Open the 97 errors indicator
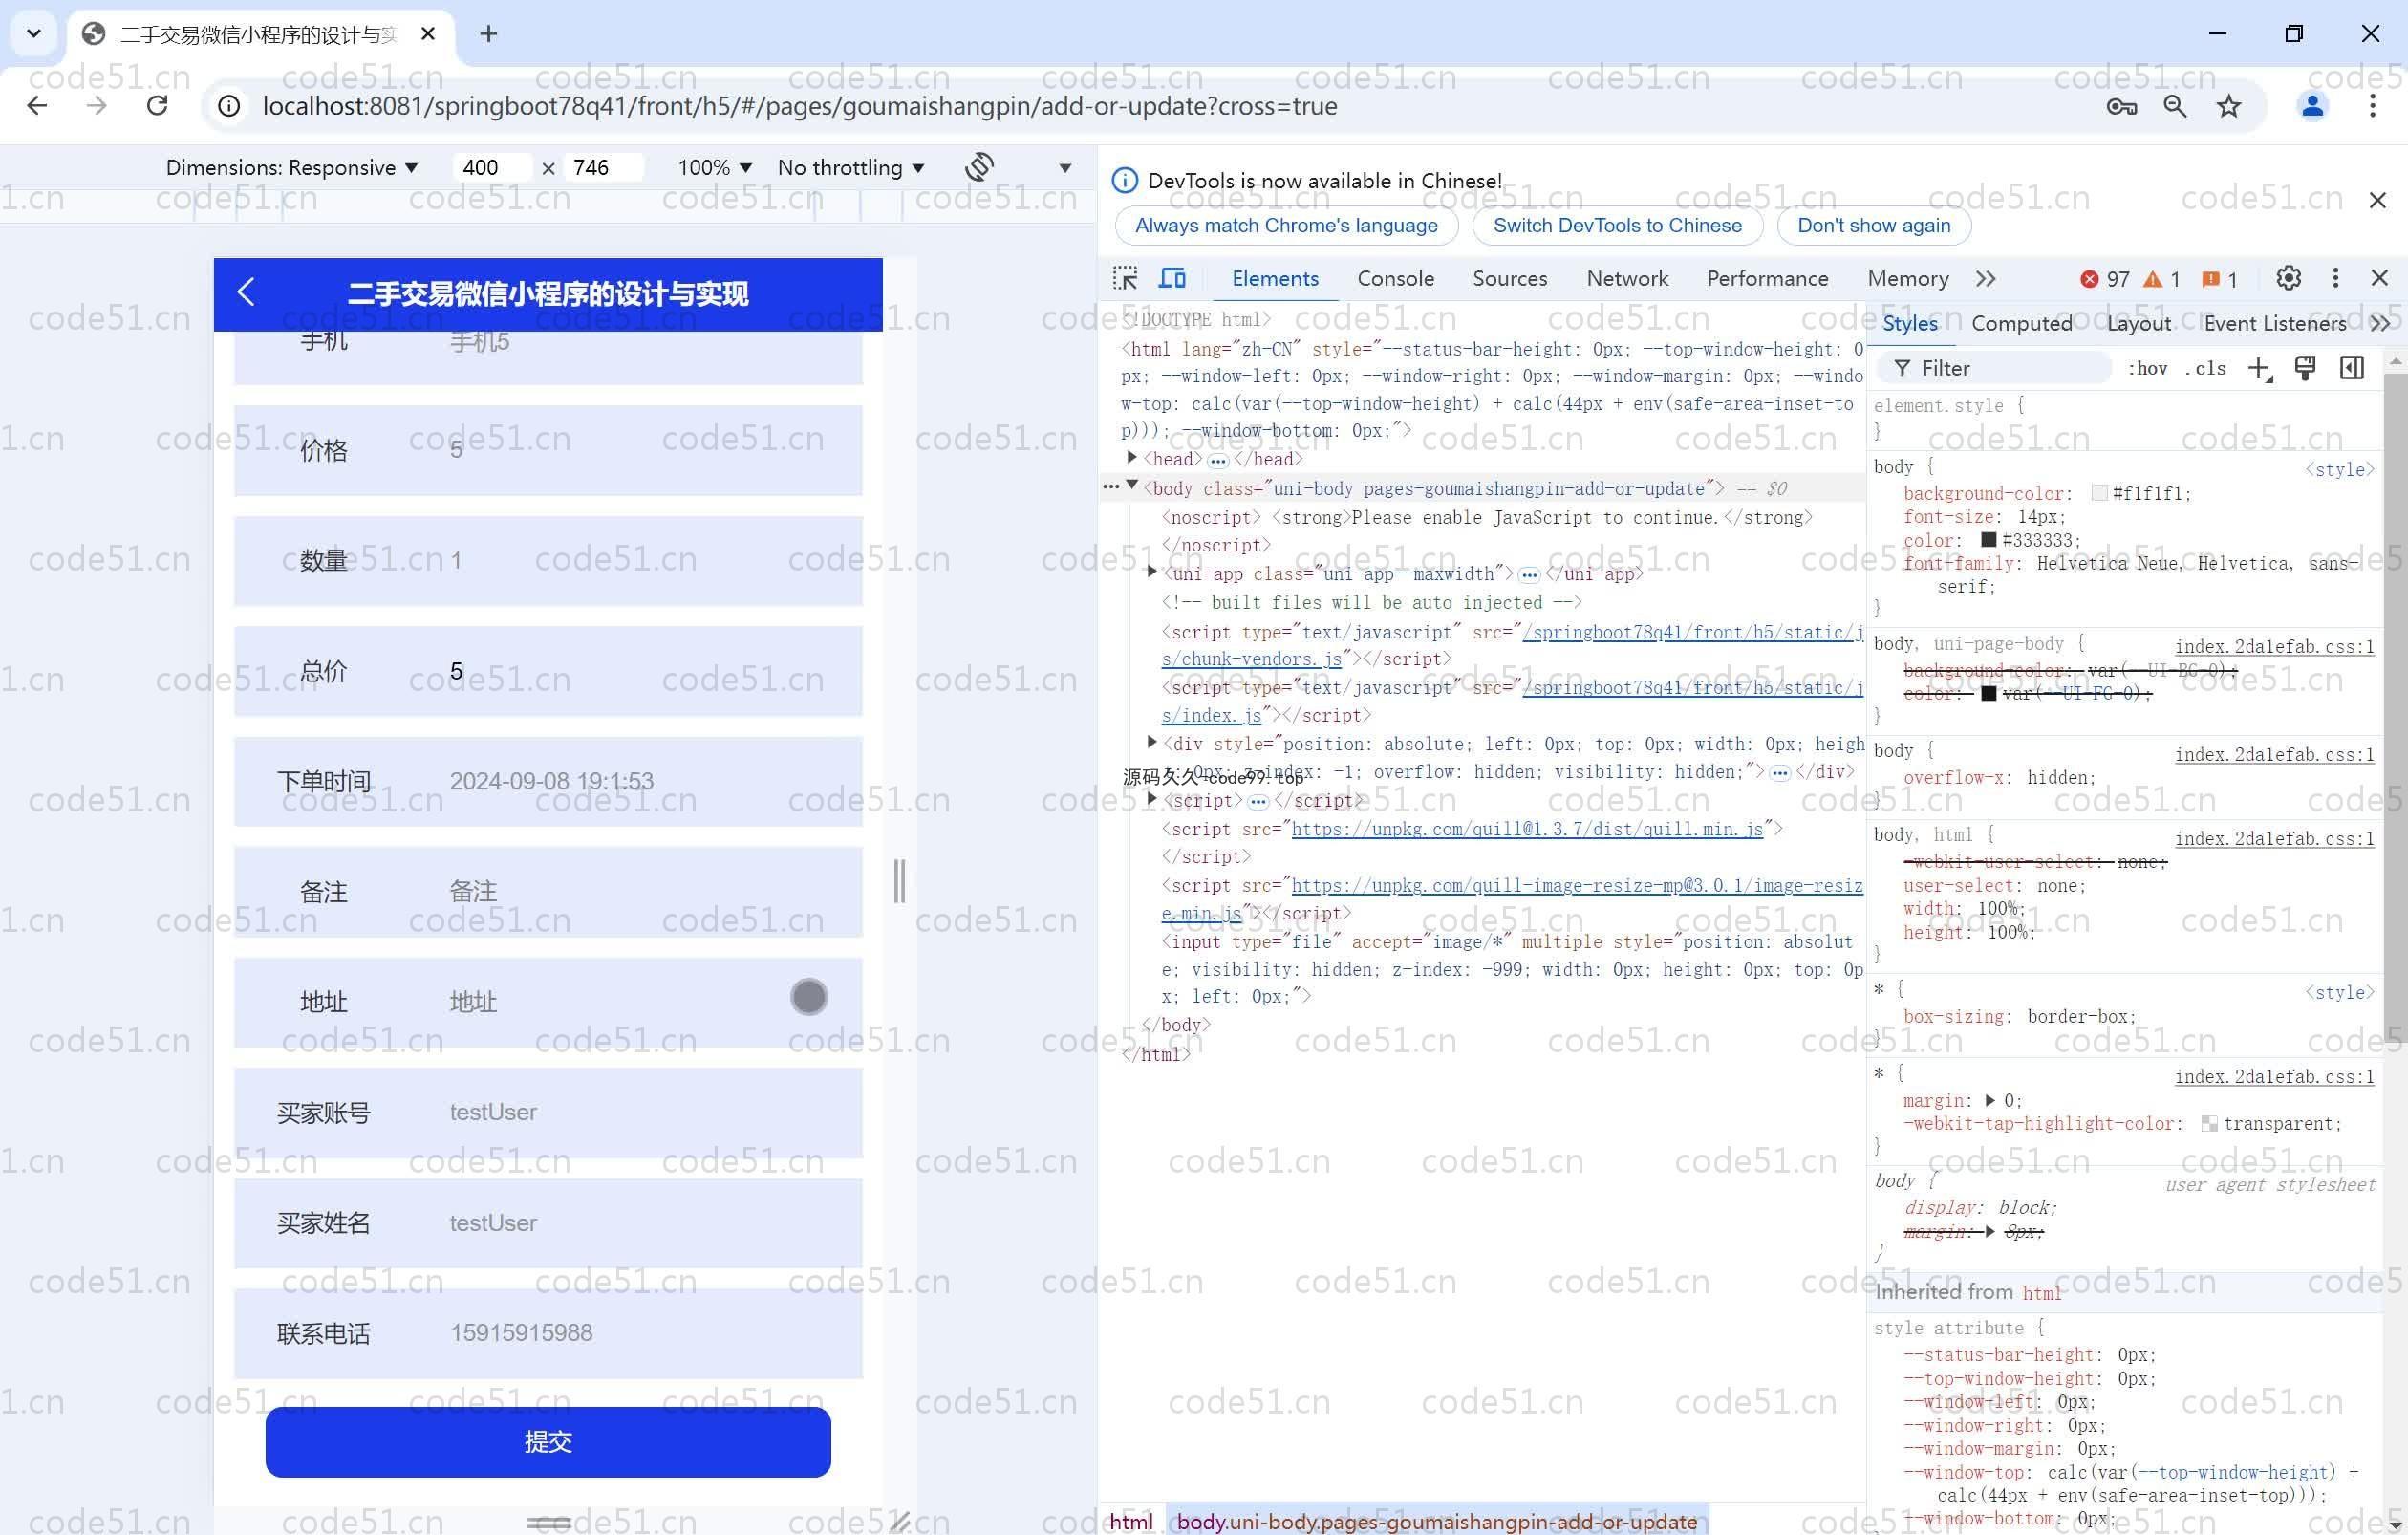 point(2104,279)
